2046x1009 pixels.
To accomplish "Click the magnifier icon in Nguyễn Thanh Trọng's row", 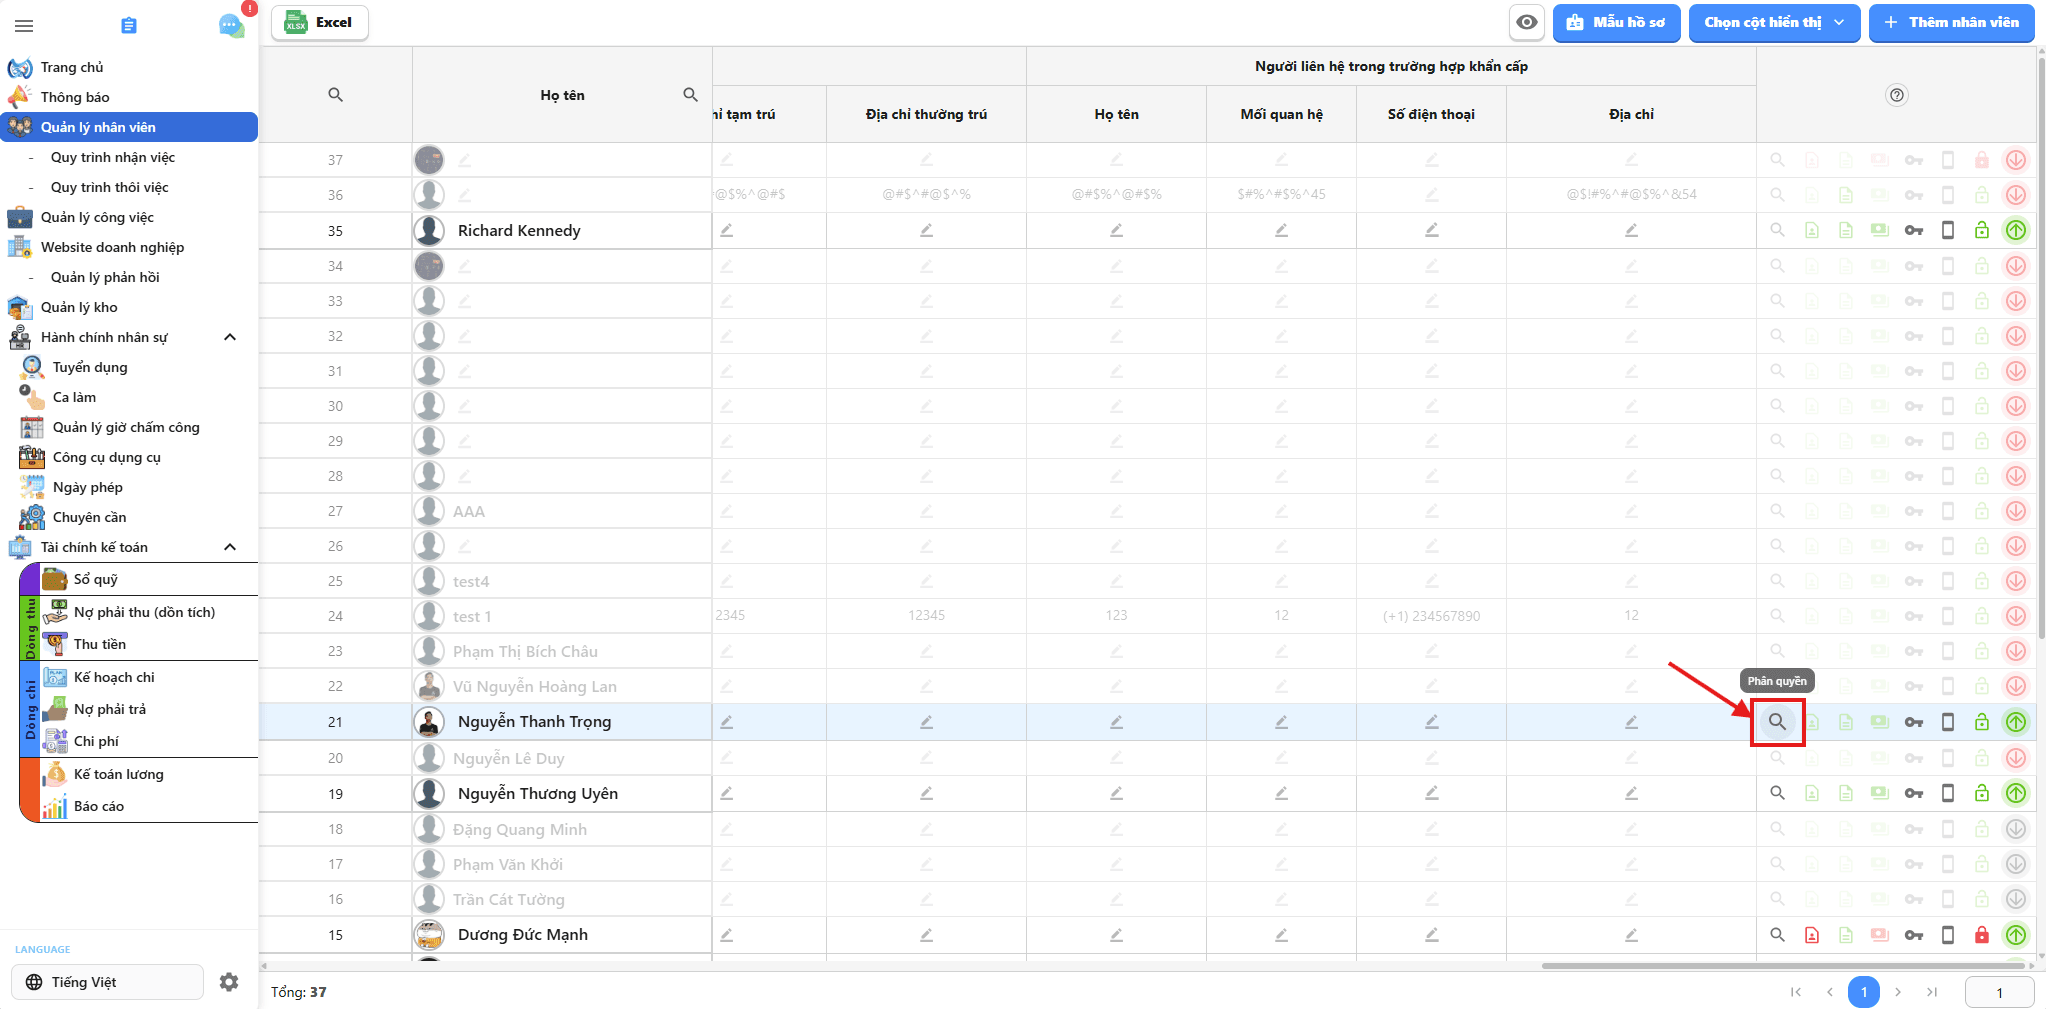I will (1777, 722).
